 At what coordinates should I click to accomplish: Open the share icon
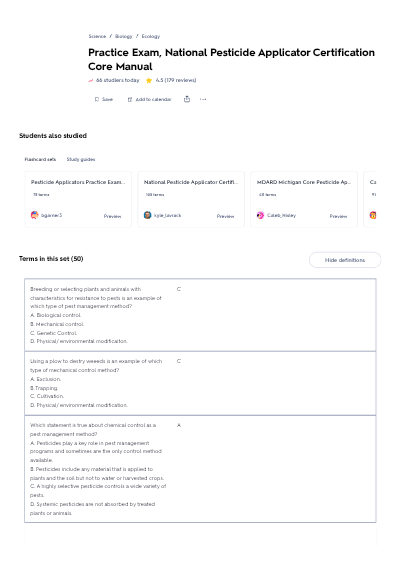[187, 99]
